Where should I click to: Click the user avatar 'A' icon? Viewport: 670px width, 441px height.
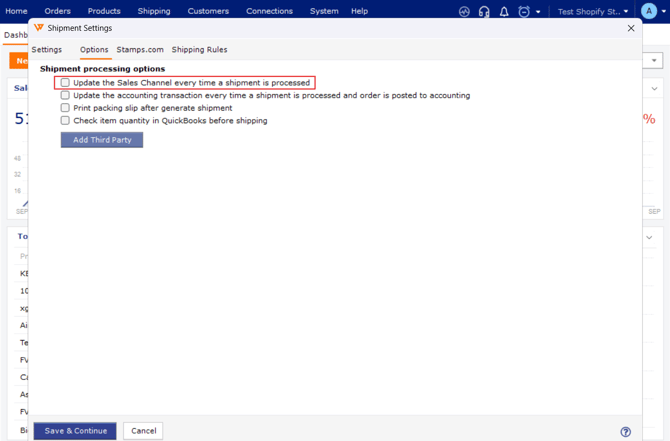pos(648,12)
